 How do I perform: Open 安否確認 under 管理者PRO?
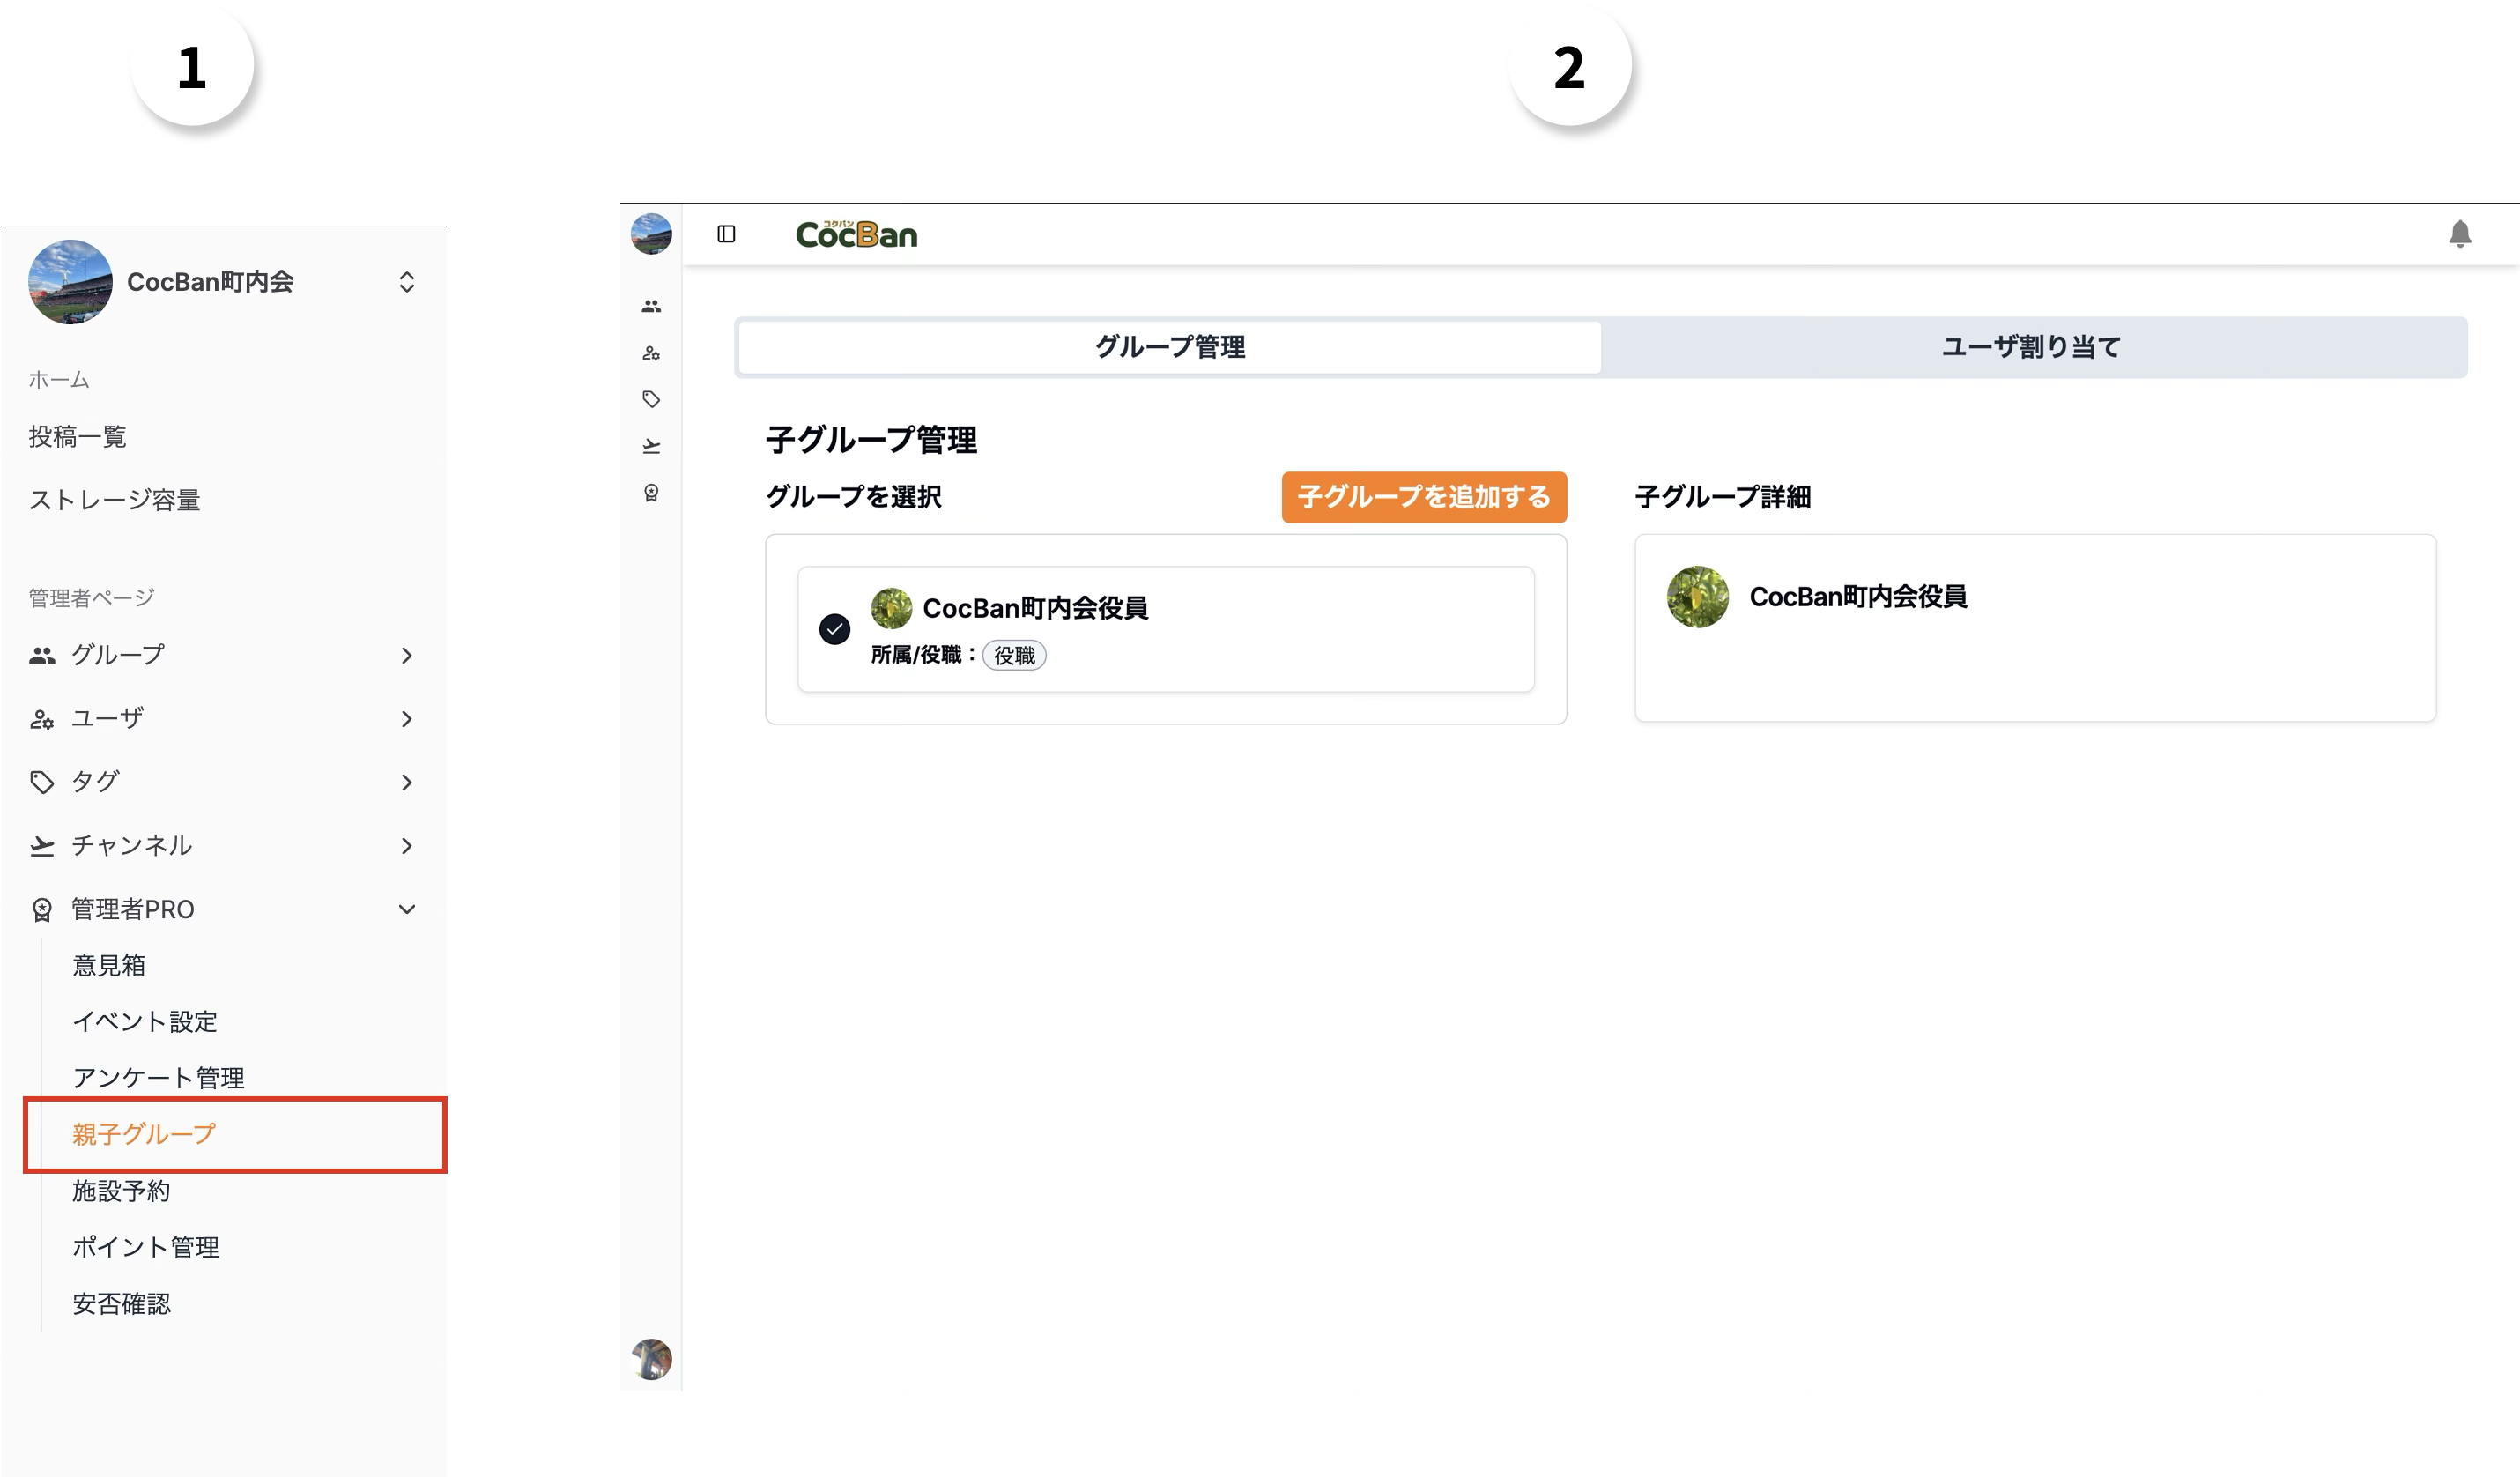click(121, 1304)
